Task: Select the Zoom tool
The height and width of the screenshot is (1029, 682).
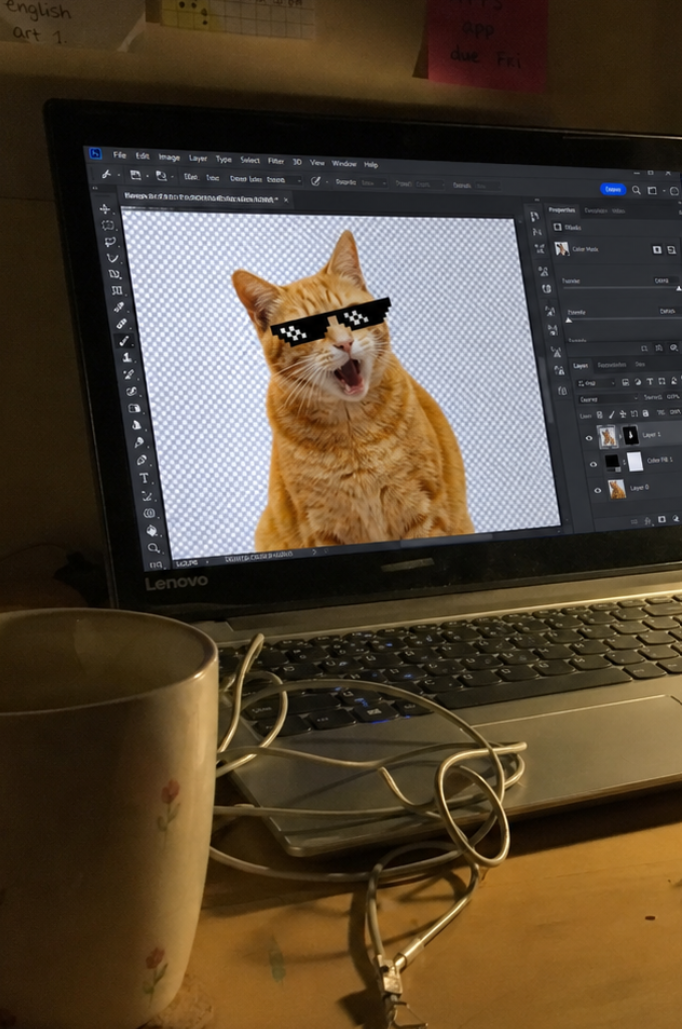Action: coord(154,547)
